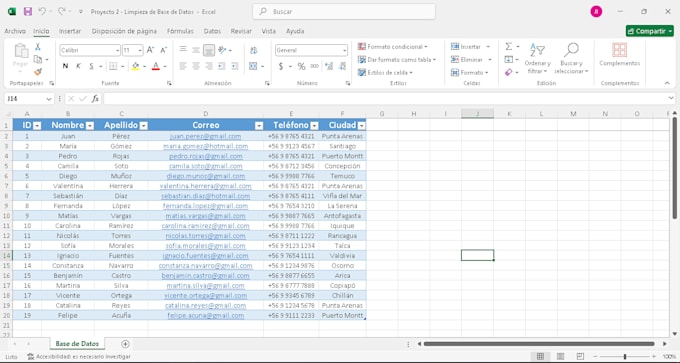Click the Clear eraser icon
Screen dimensions: 680x363
pos(509,72)
